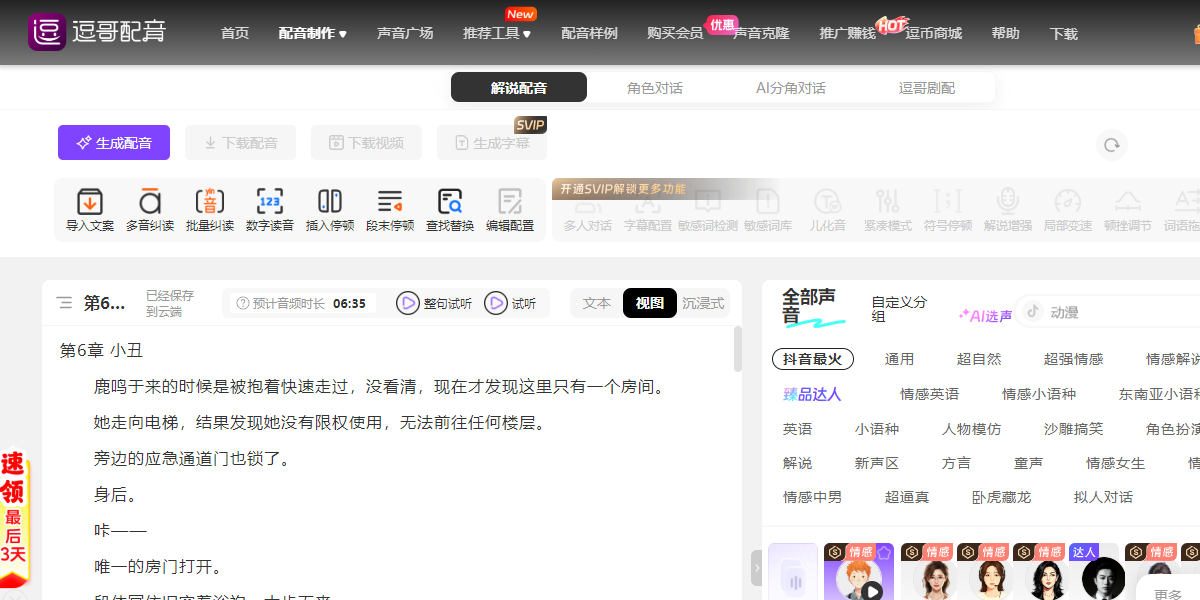
Task: Open the 逗哥剧配 tab
Action: (927, 88)
